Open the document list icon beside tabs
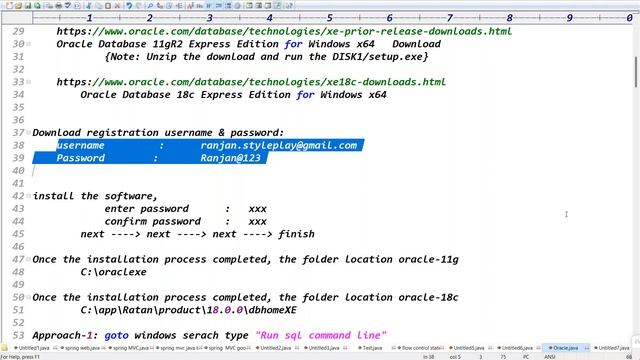Screen dimensions: 640x360 click(x=4, y=348)
